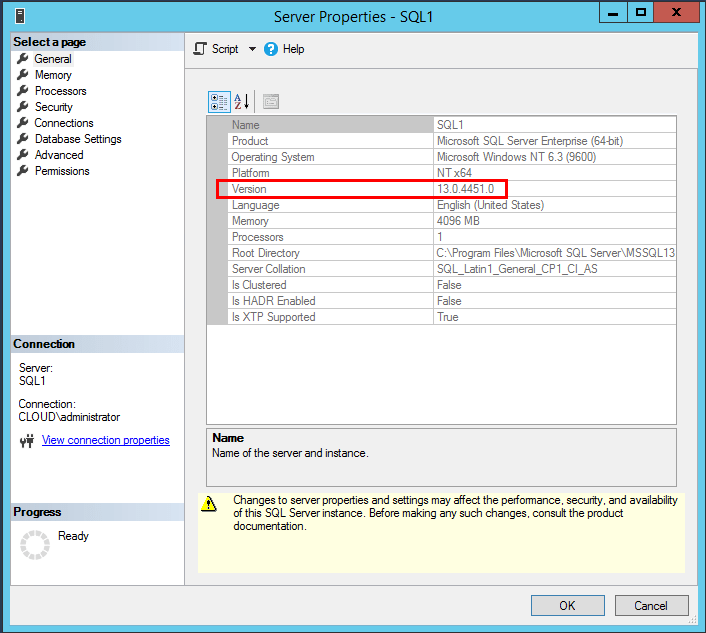The height and width of the screenshot is (633, 706).
Task: Click the blue Help question mark icon
Action: tap(271, 49)
